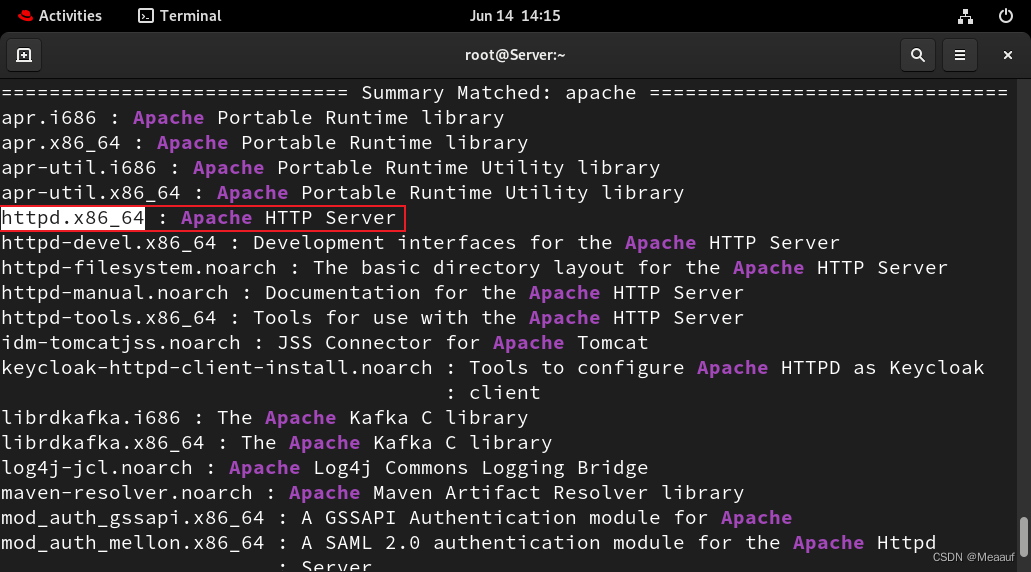
Task: Click the highlighted httpd.x86_64 package name
Action: pyautogui.click(x=73, y=218)
